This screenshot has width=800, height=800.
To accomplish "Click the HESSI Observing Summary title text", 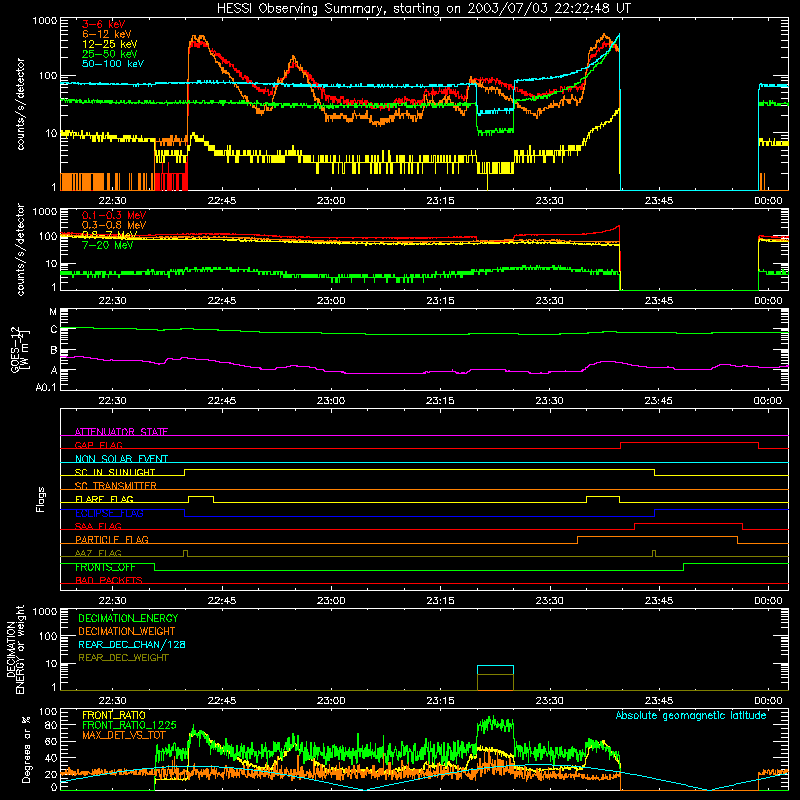I will [x=423, y=8].
